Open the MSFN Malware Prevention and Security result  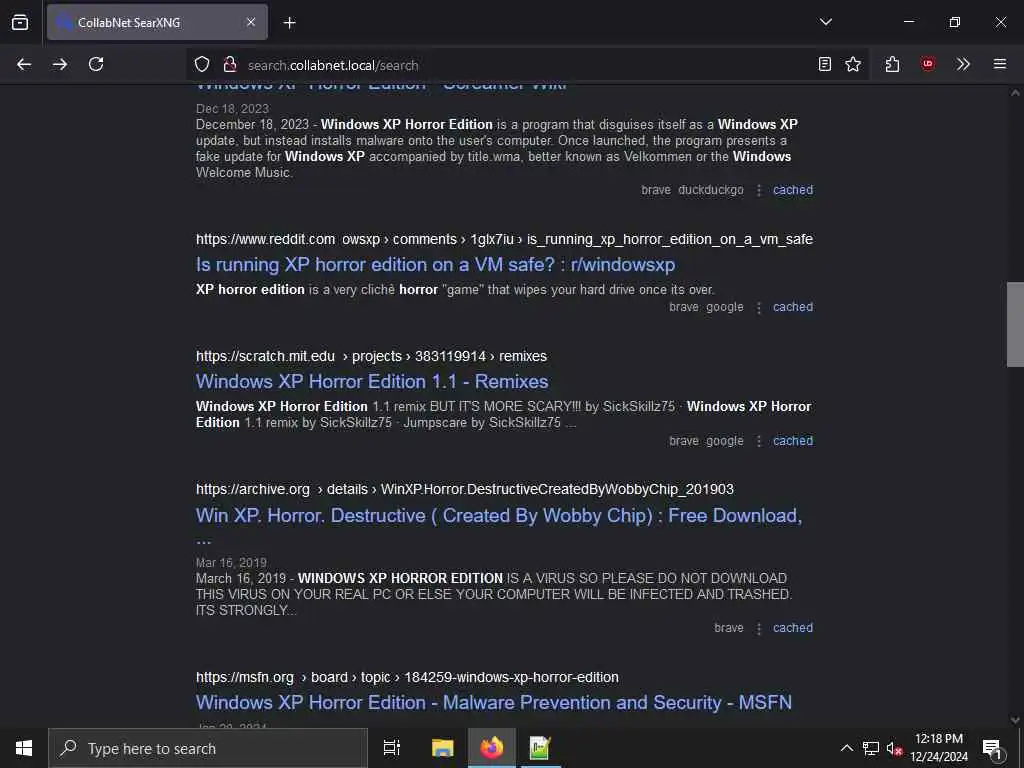tap(494, 703)
